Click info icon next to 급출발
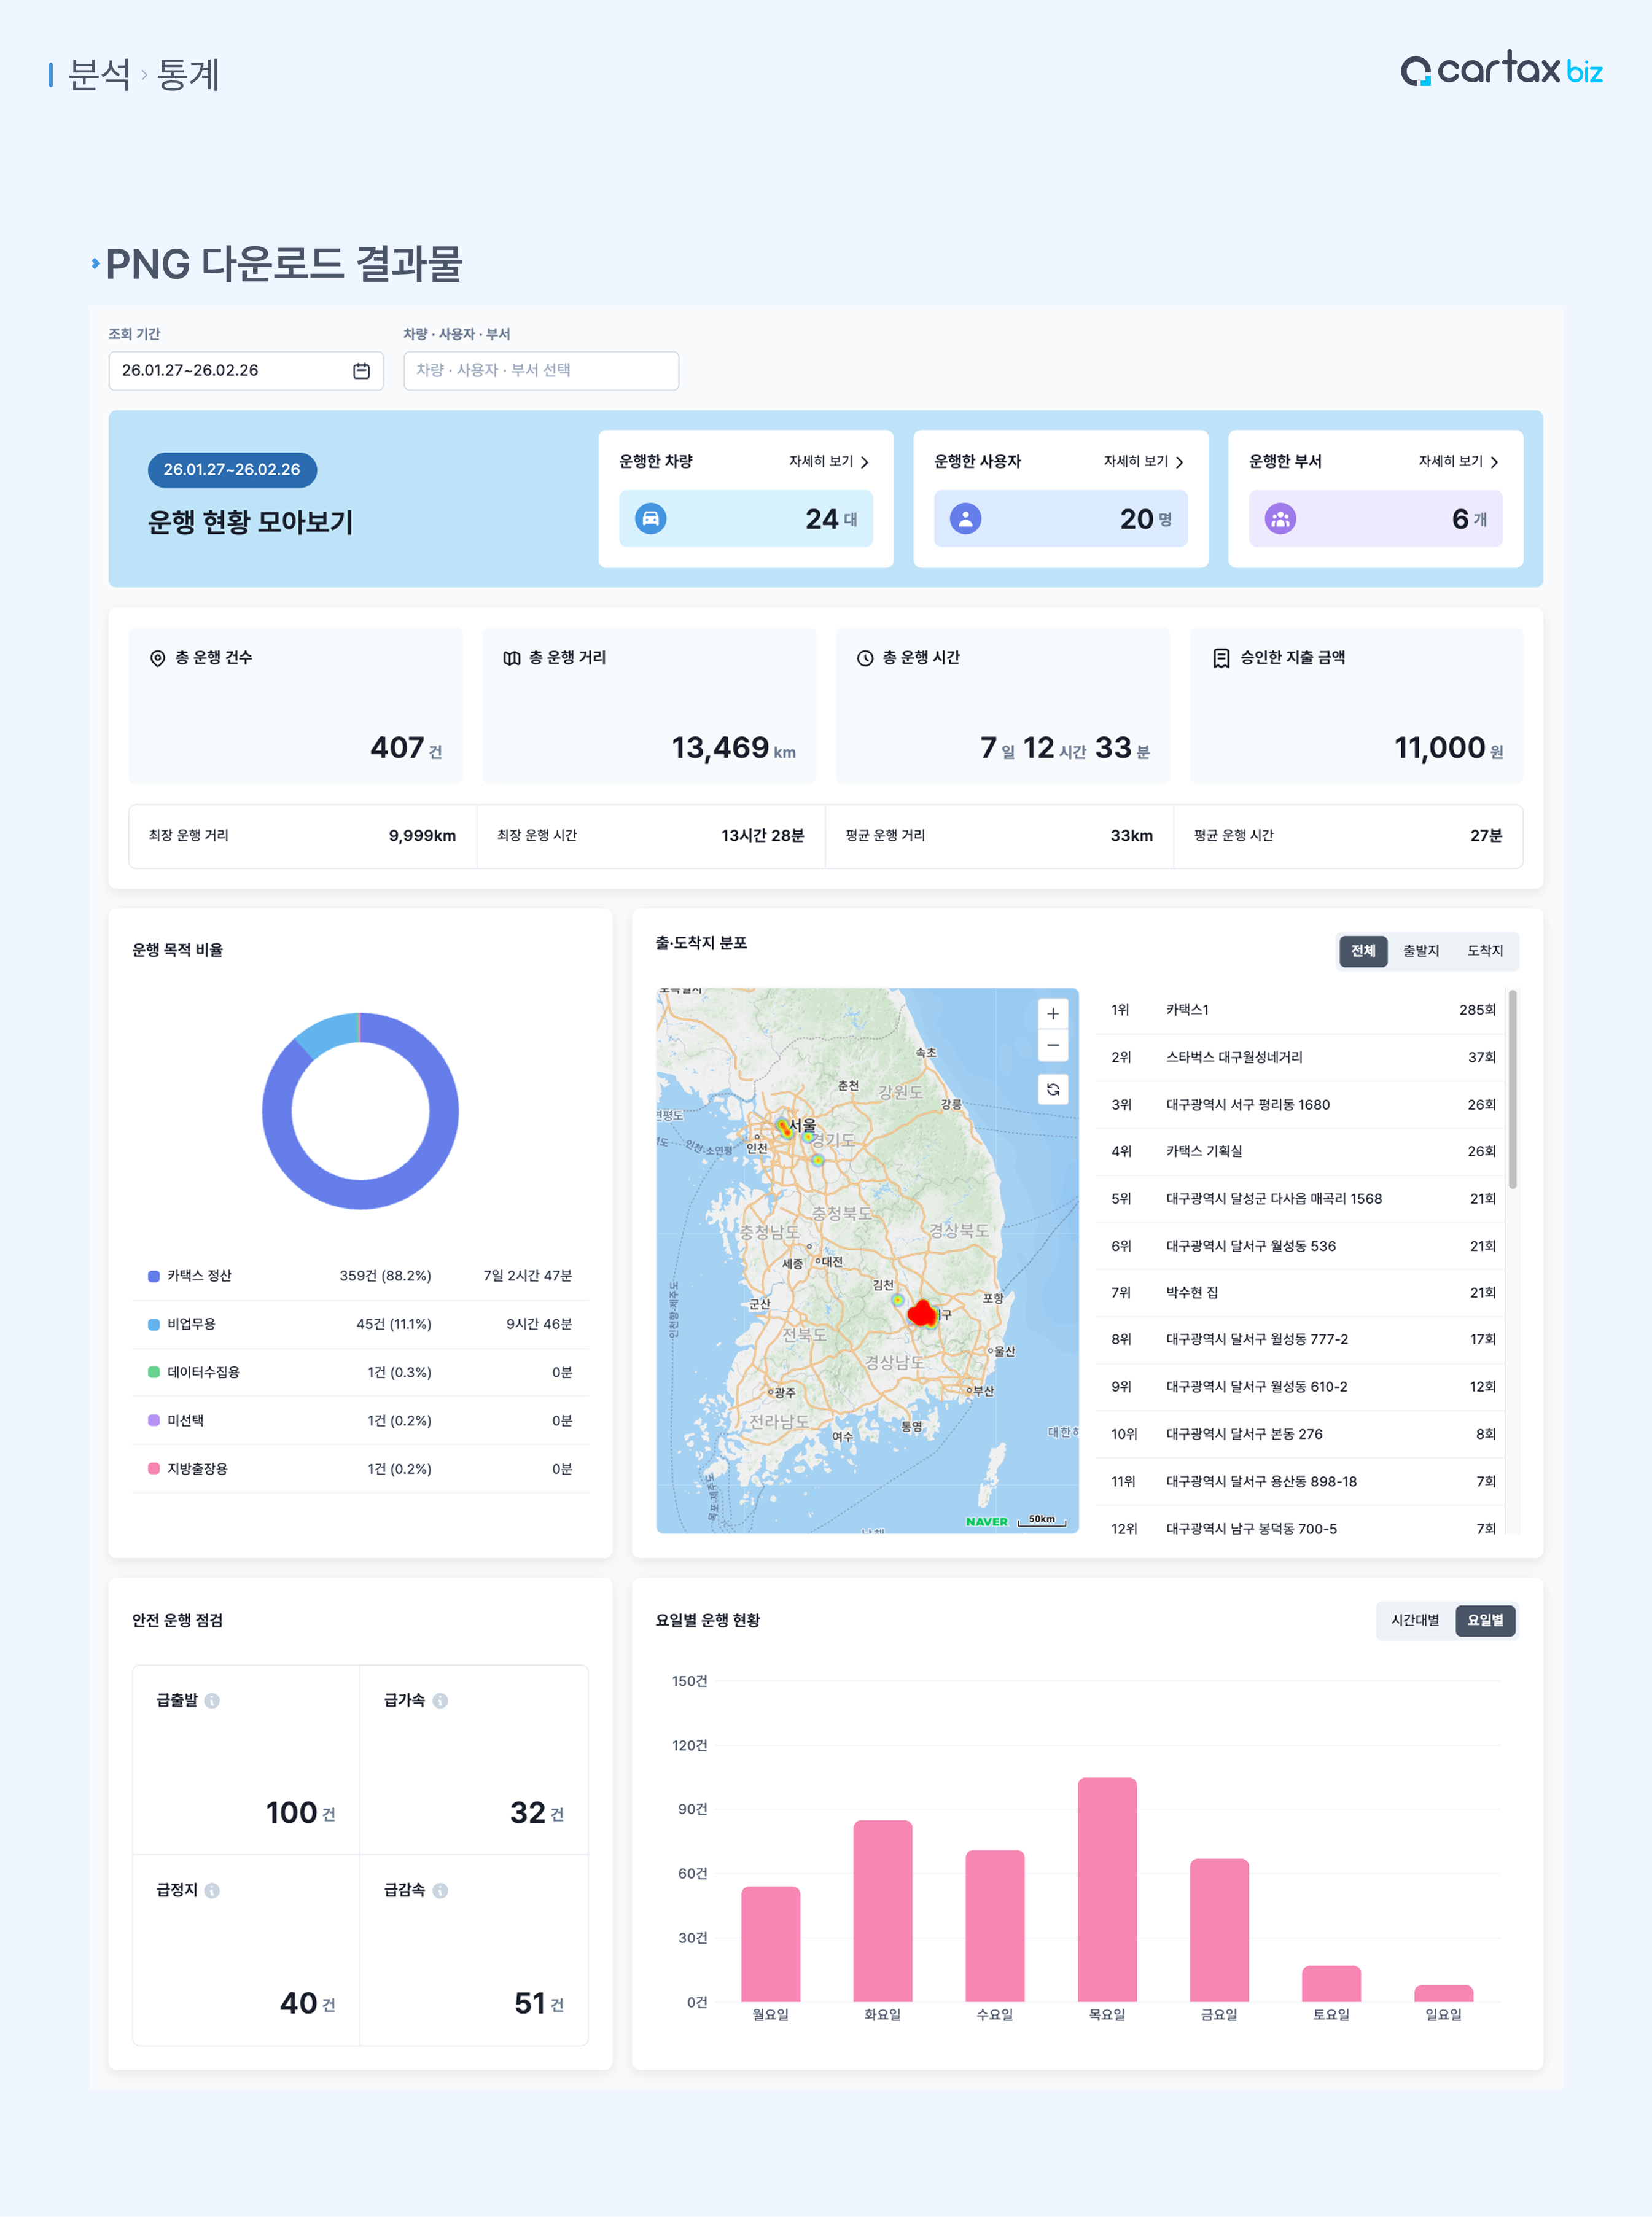This screenshot has width=1652, height=2217. tap(212, 1701)
